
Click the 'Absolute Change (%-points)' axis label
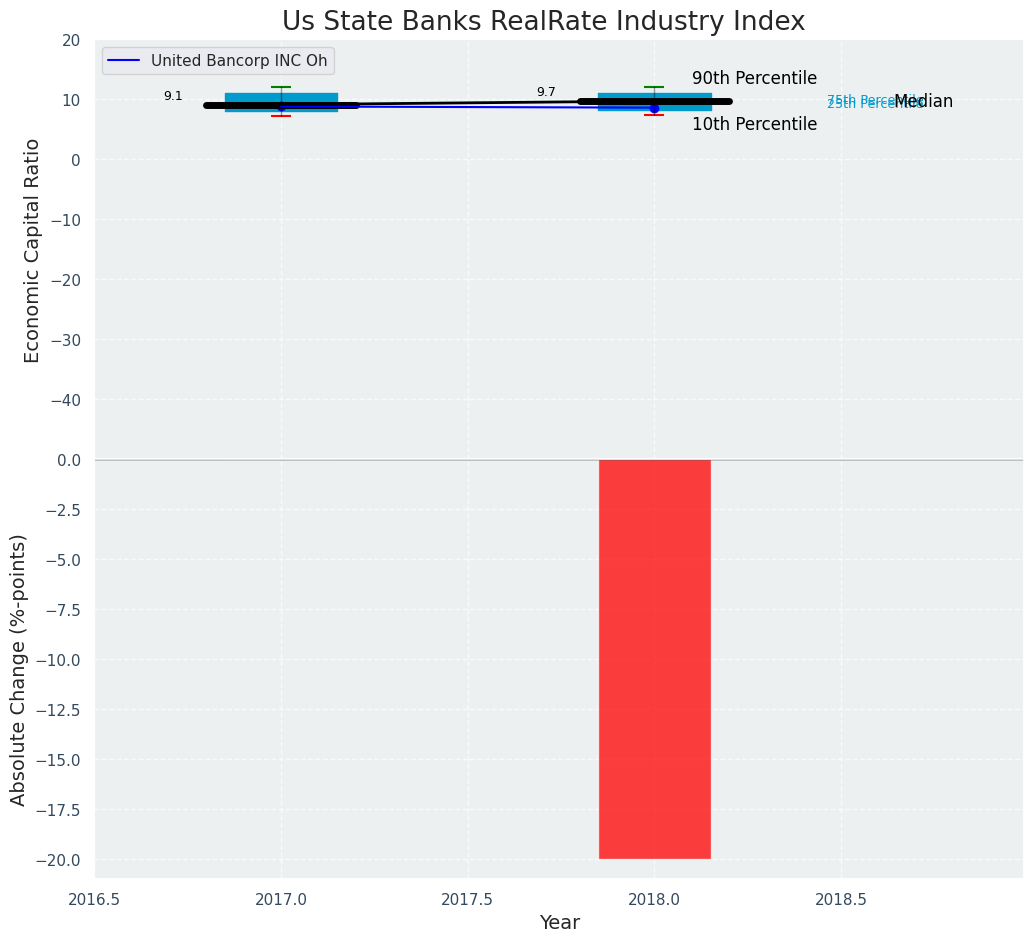coord(19,669)
